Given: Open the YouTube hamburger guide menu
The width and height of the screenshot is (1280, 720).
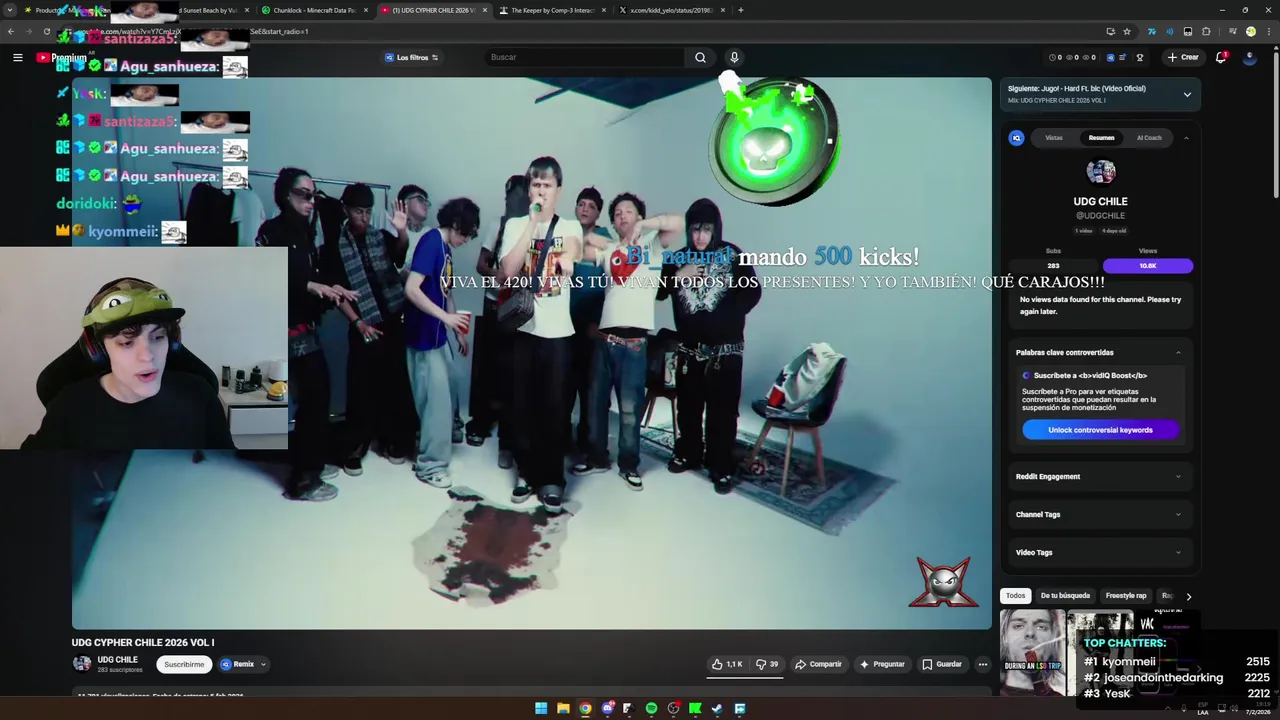Looking at the screenshot, I should pos(17,57).
